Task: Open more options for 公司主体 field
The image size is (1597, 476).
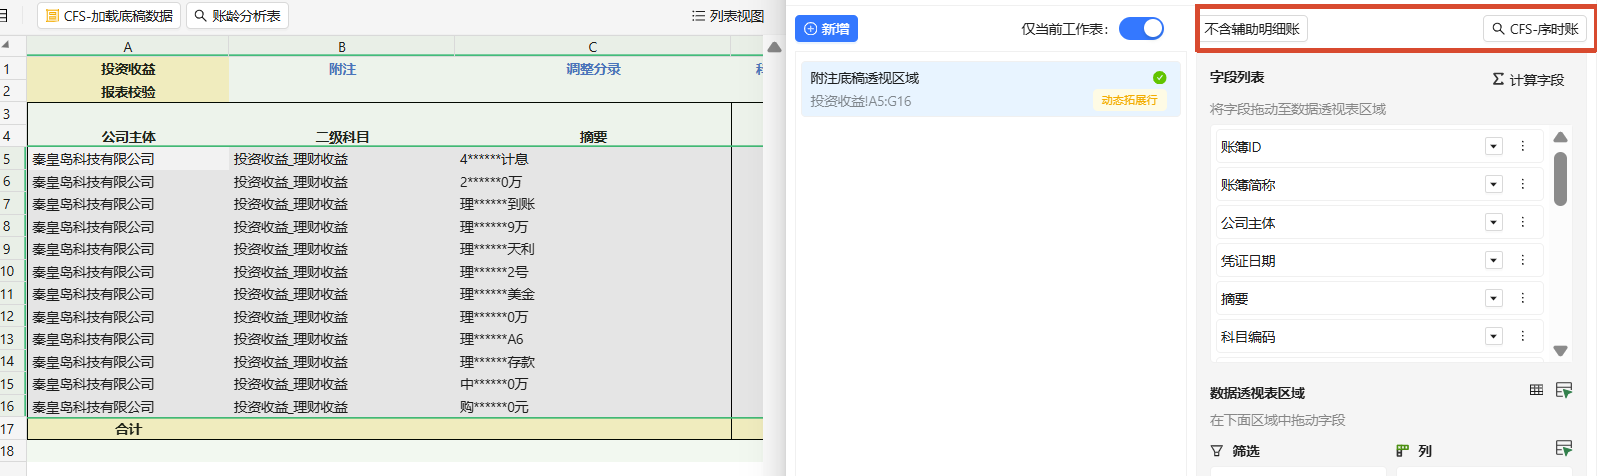Action: point(1523,223)
